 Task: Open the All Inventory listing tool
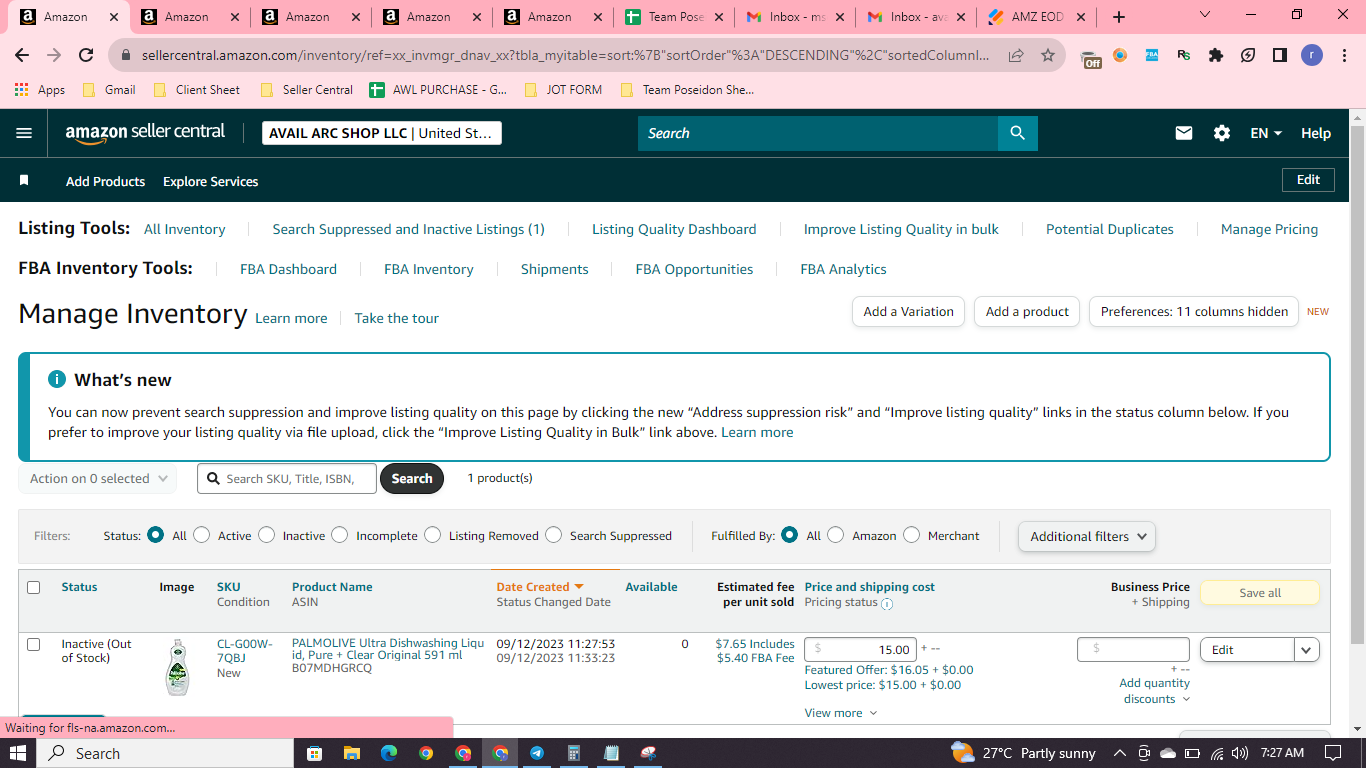click(185, 229)
